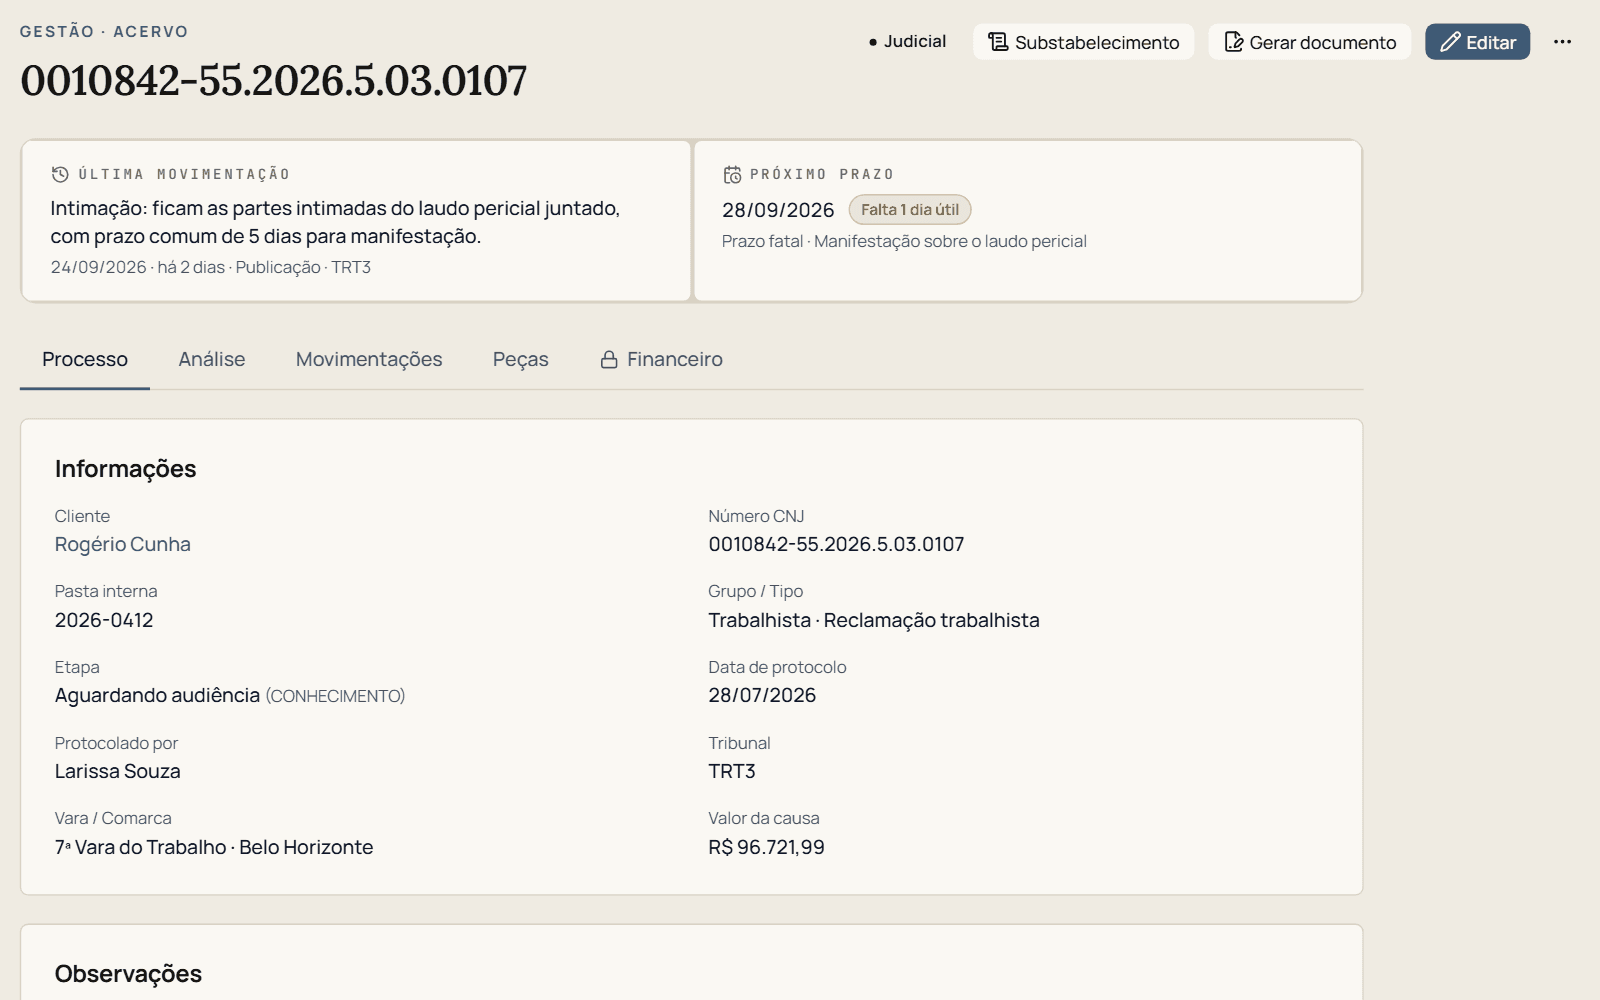This screenshot has height=1000, width=1600.
Task: Switch to the Análise tab
Action: pyautogui.click(x=212, y=359)
